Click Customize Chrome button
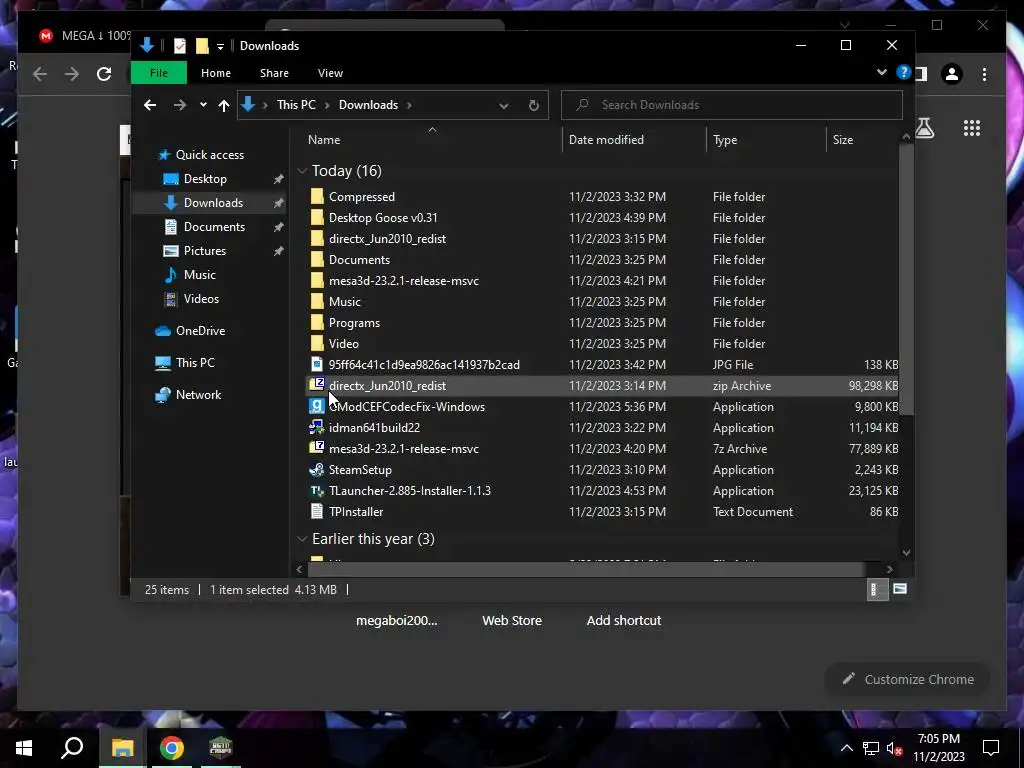Image resolution: width=1024 pixels, height=768 pixels. [907, 679]
